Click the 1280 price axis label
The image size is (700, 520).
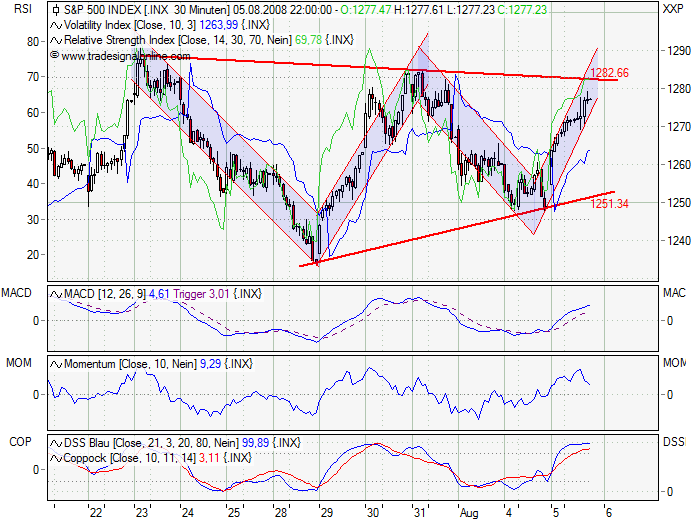click(x=679, y=89)
